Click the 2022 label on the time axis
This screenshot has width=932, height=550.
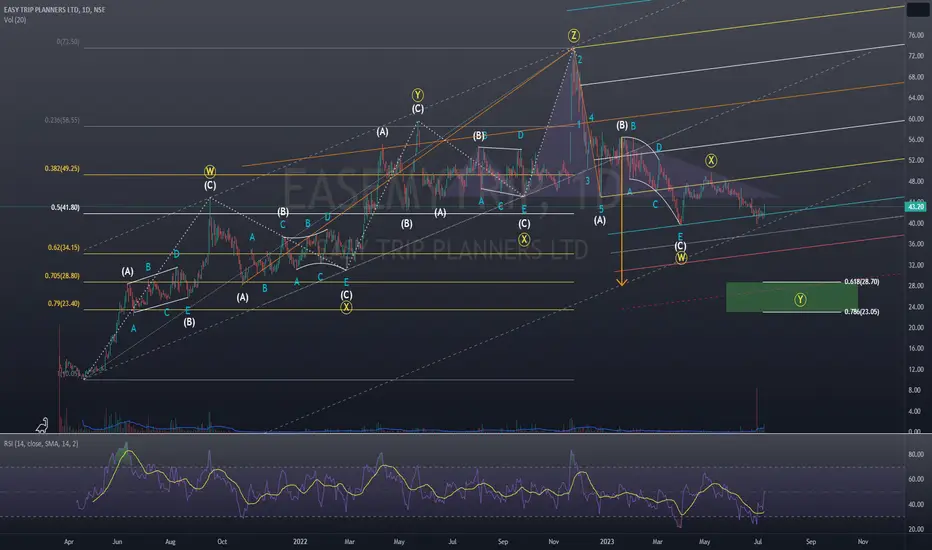(300, 542)
